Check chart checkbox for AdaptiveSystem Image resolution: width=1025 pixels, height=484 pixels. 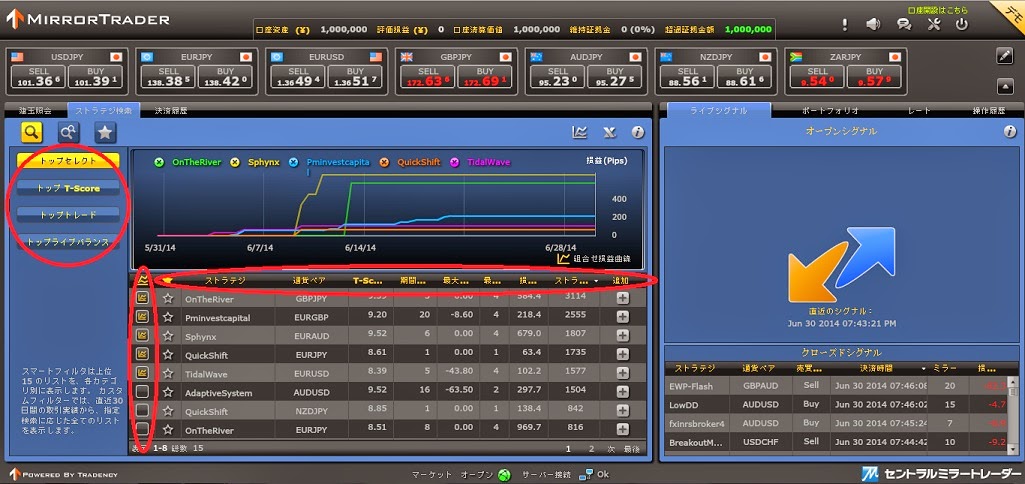[x=143, y=392]
